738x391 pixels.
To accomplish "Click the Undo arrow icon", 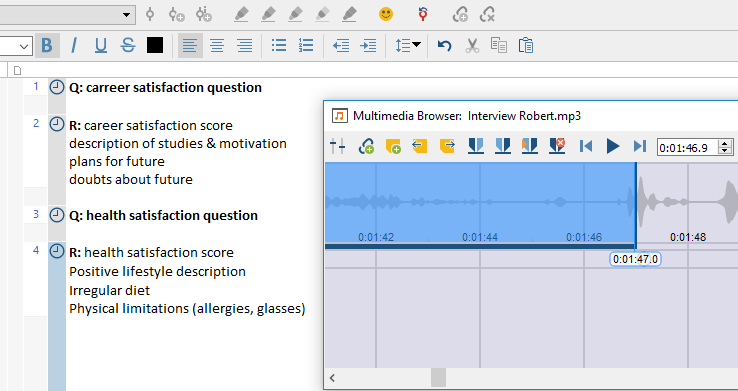I will click(444, 46).
